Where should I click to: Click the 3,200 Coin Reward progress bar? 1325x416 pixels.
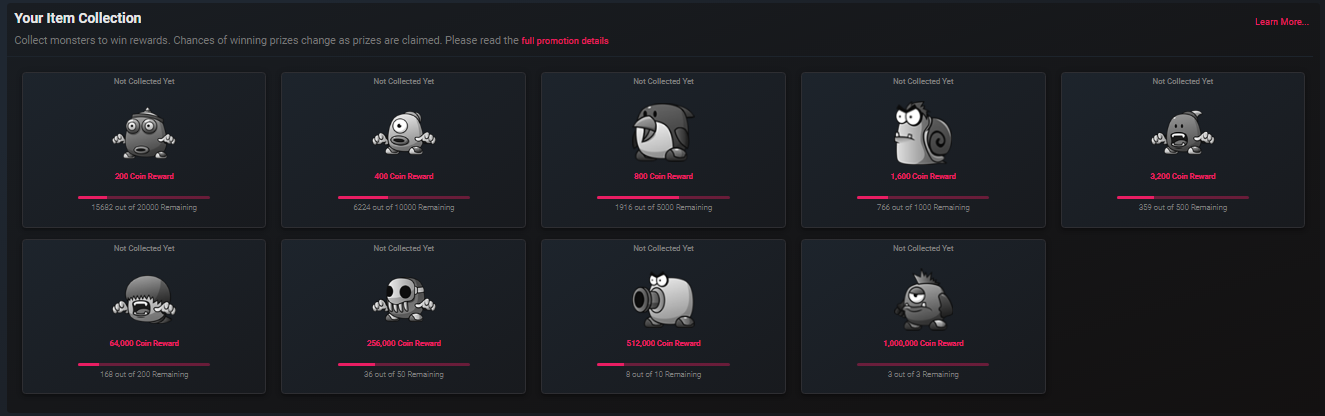click(1183, 198)
